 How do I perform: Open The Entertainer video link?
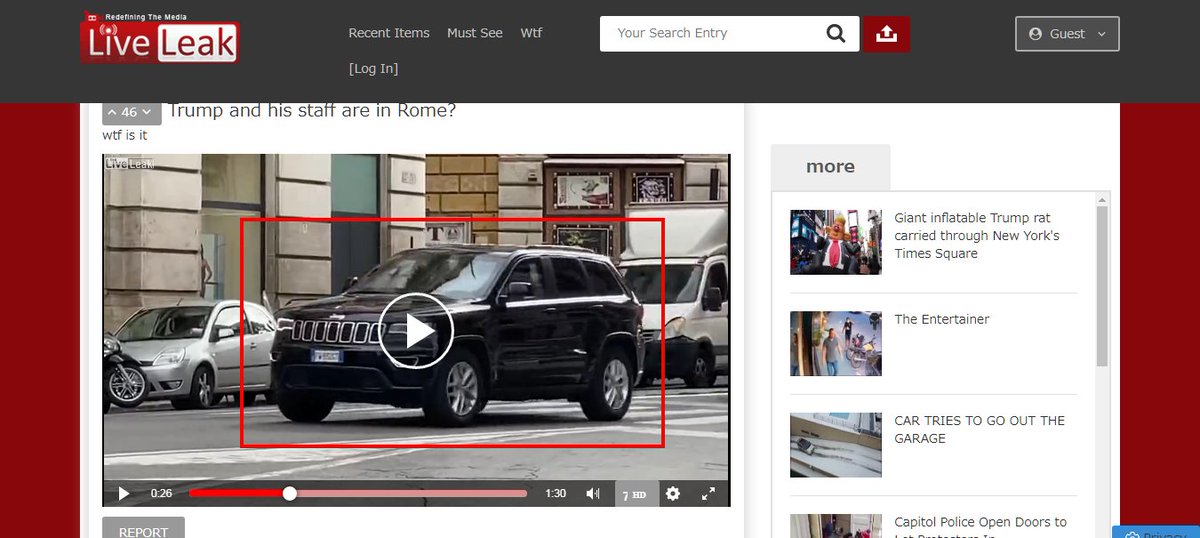pos(942,320)
